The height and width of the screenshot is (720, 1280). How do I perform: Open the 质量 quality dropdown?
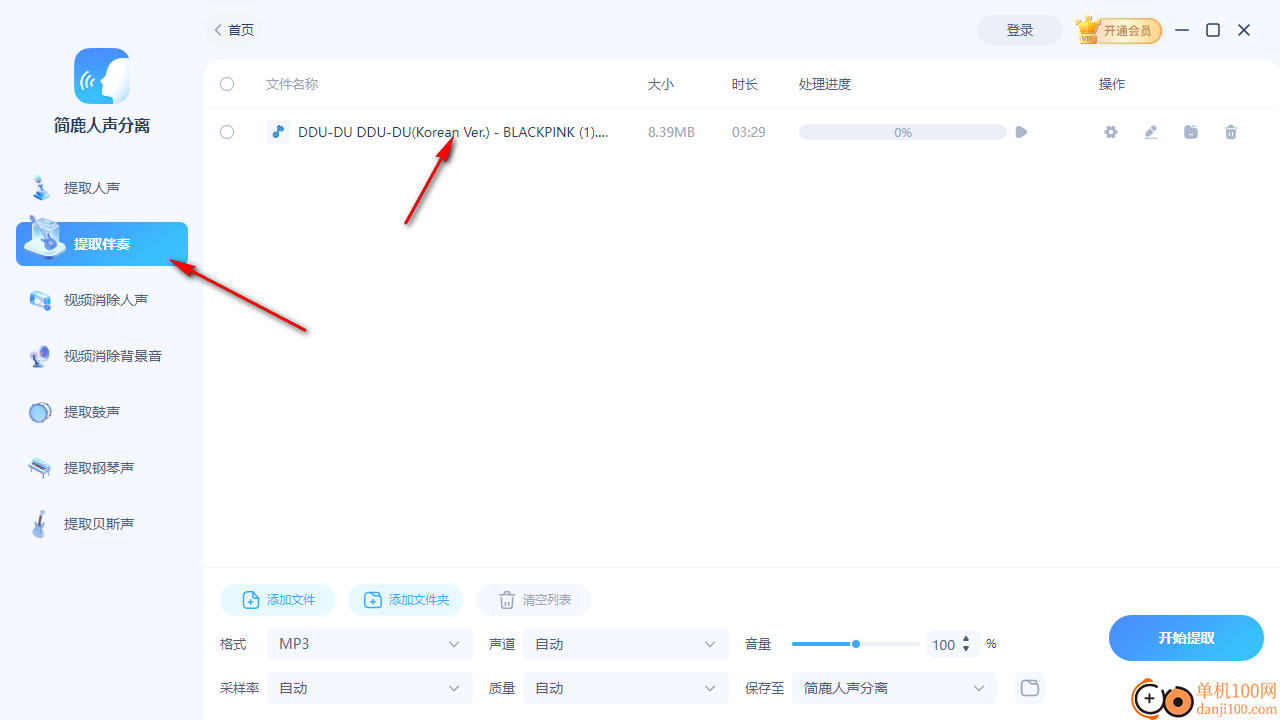coord(626,688)
